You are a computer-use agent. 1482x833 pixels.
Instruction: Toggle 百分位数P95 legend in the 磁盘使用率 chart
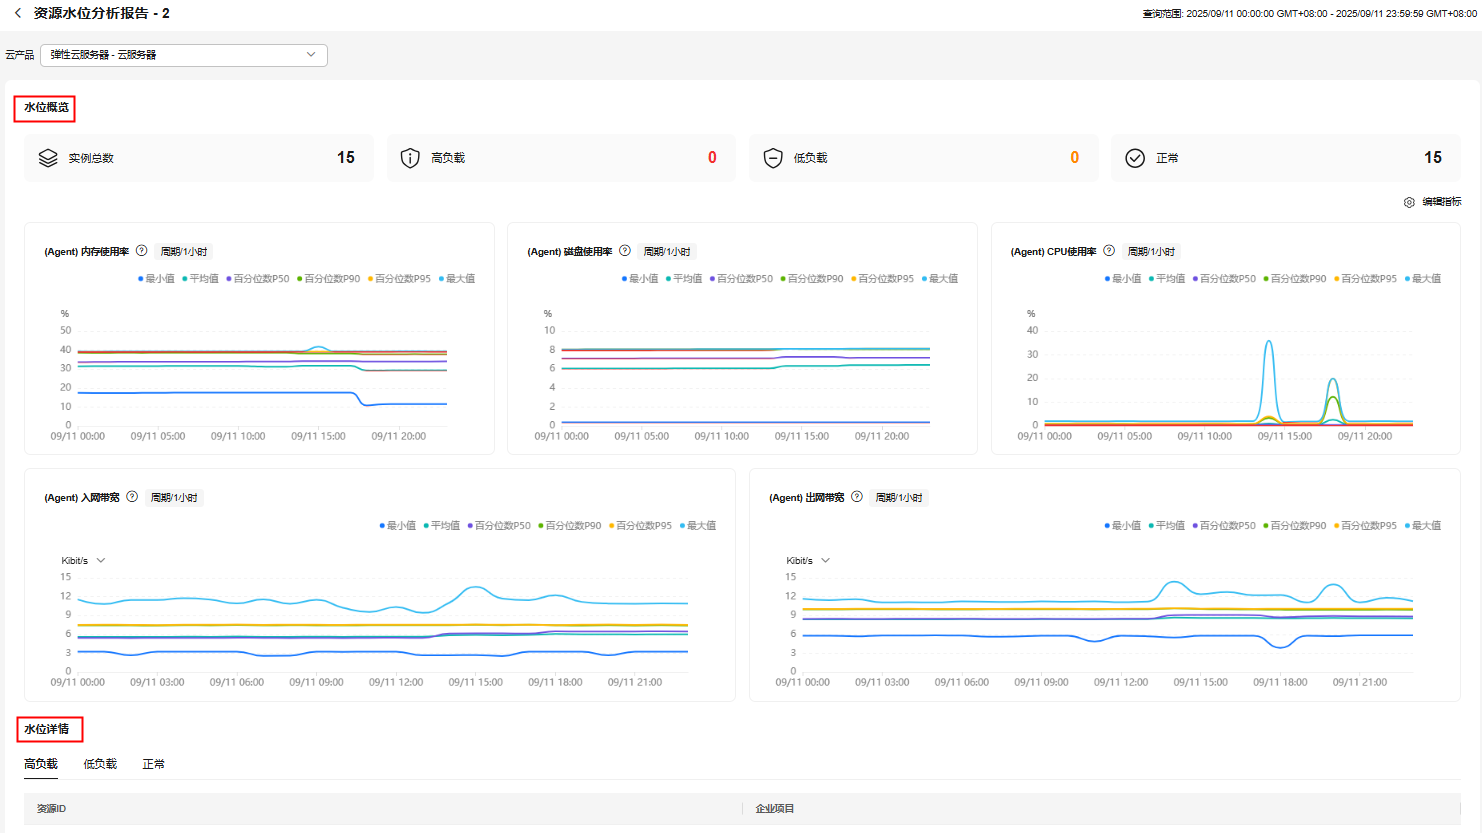tap(885, 279)
